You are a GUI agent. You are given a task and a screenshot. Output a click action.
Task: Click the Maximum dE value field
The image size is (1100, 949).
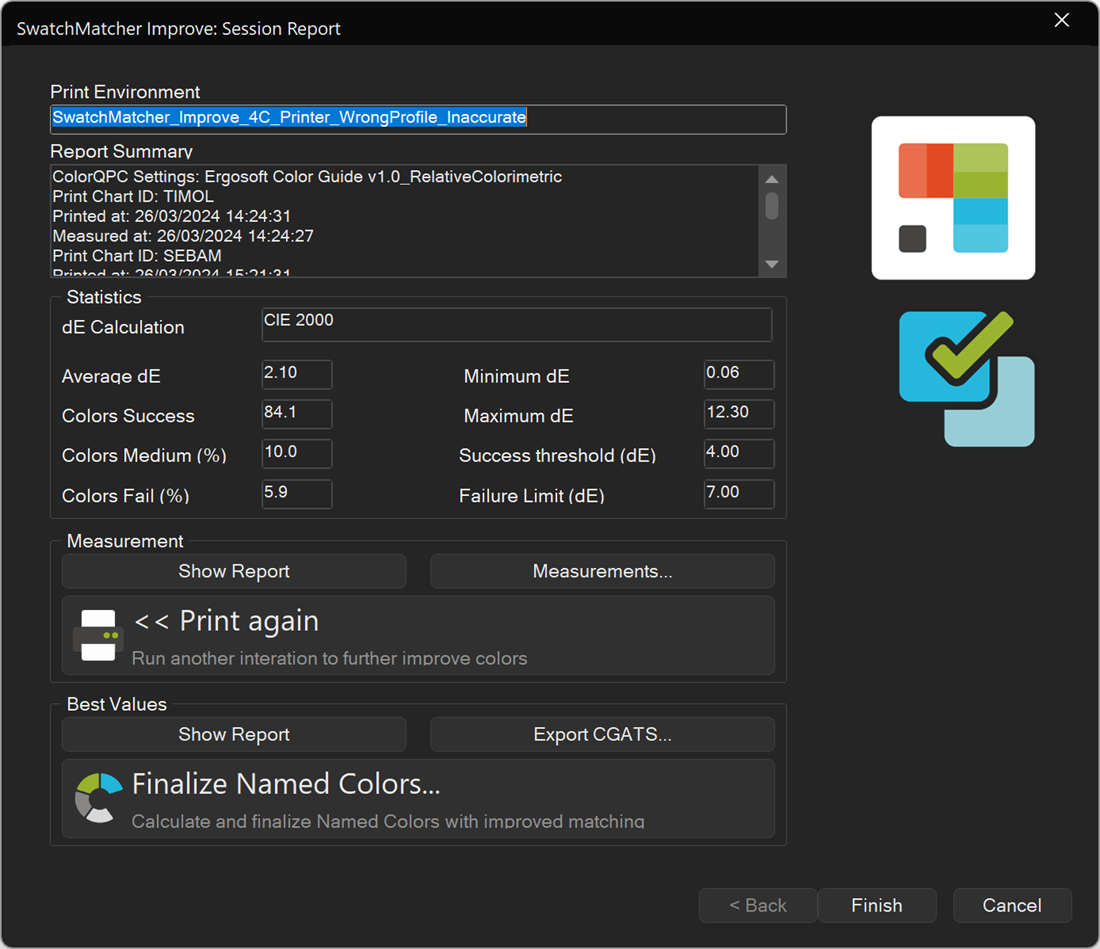[x=739, y=414]
